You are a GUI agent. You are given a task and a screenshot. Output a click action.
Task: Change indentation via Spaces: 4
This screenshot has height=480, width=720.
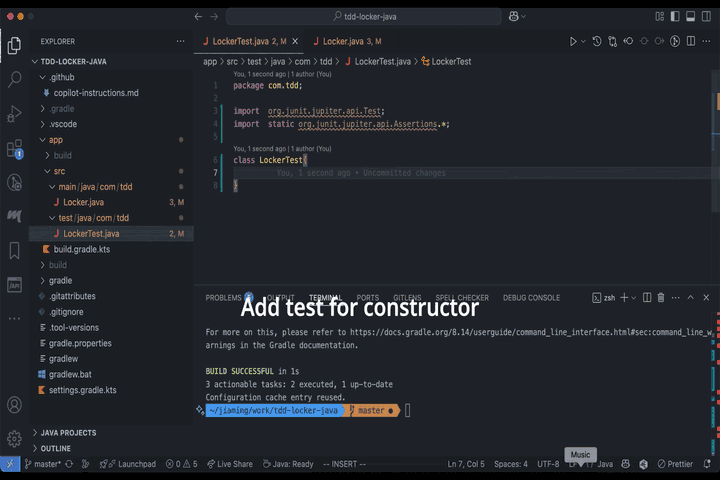pyautogui.click(x=511, y=464)
